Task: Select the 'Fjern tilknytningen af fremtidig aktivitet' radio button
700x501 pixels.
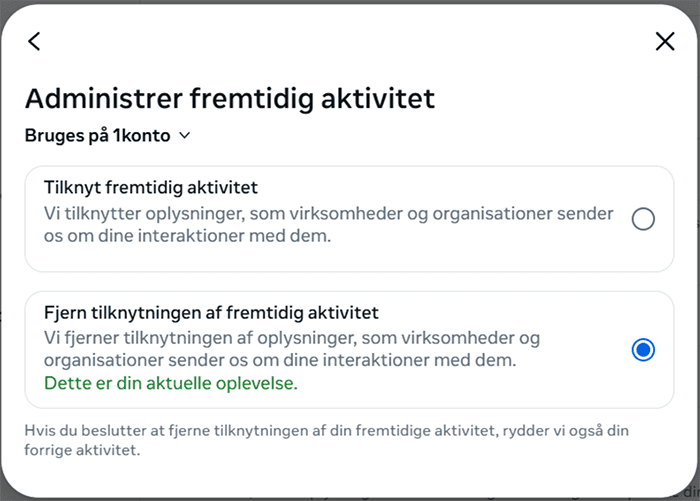Action: pos(643,349)
